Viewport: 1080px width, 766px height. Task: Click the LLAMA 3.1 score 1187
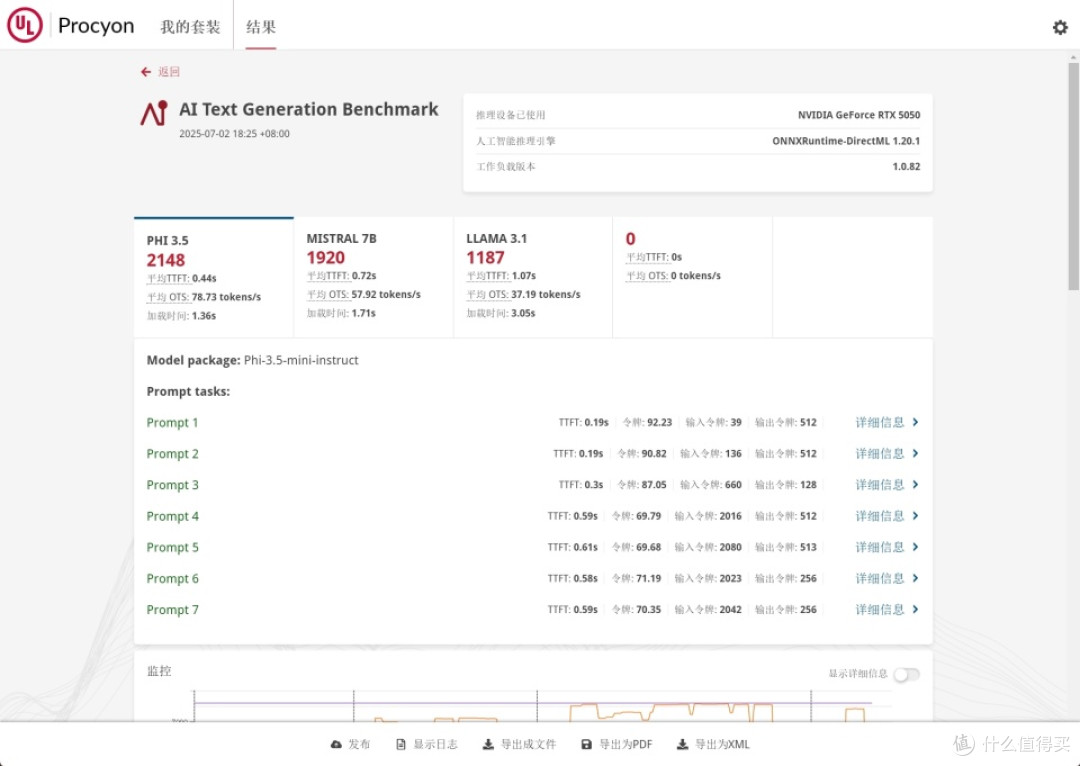pyautogui.click(x=486, y=258)
